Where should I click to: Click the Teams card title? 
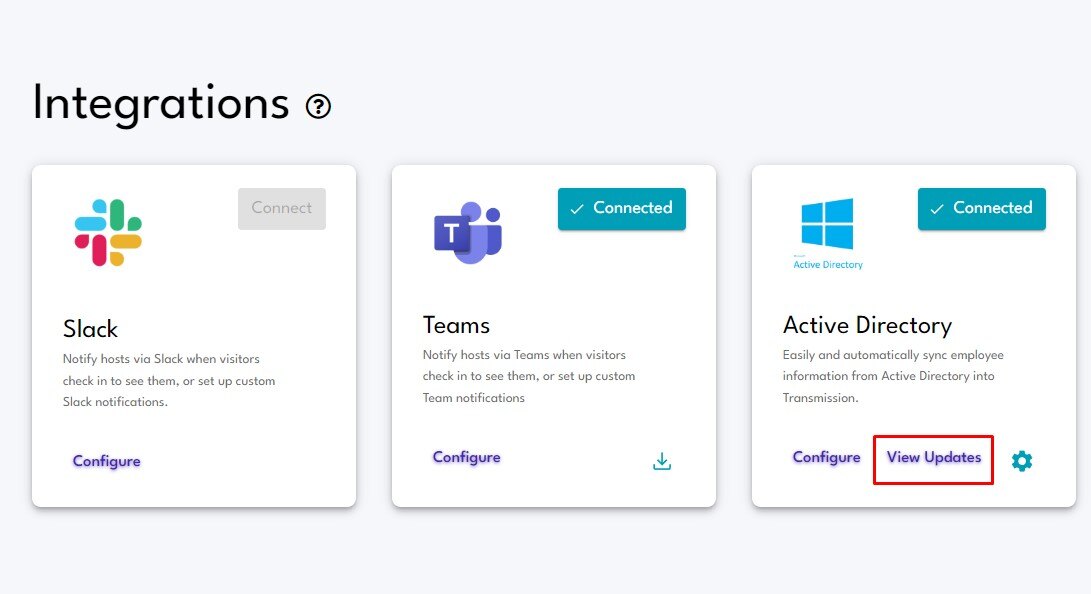[456, 325]
